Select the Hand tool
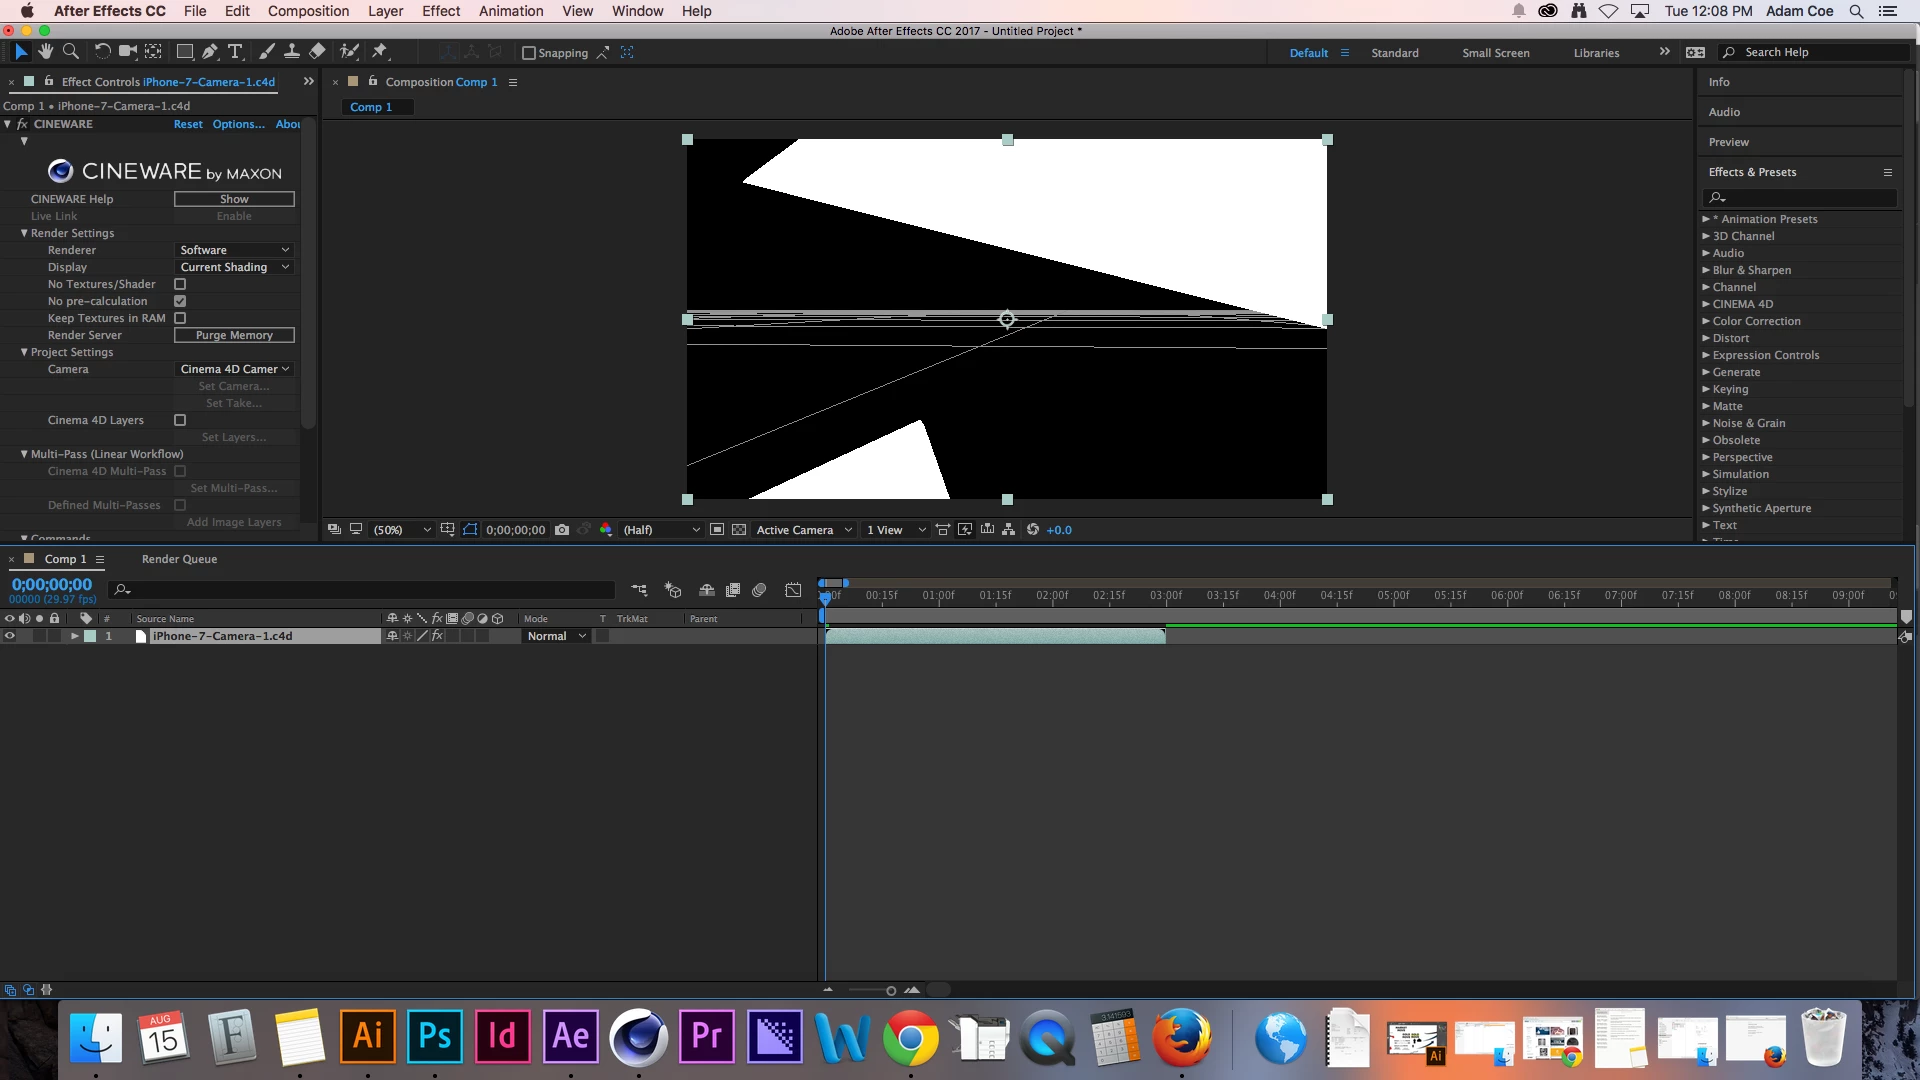 pos(46,51)
